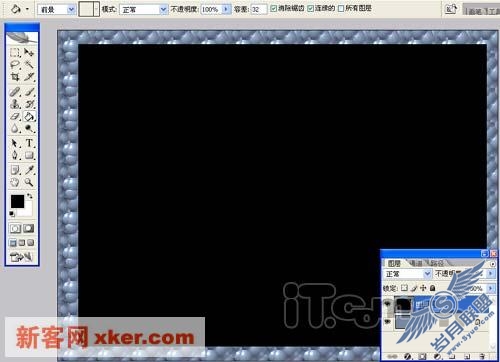Choose the Rectangular Marquee tool

tap(15, 52)
